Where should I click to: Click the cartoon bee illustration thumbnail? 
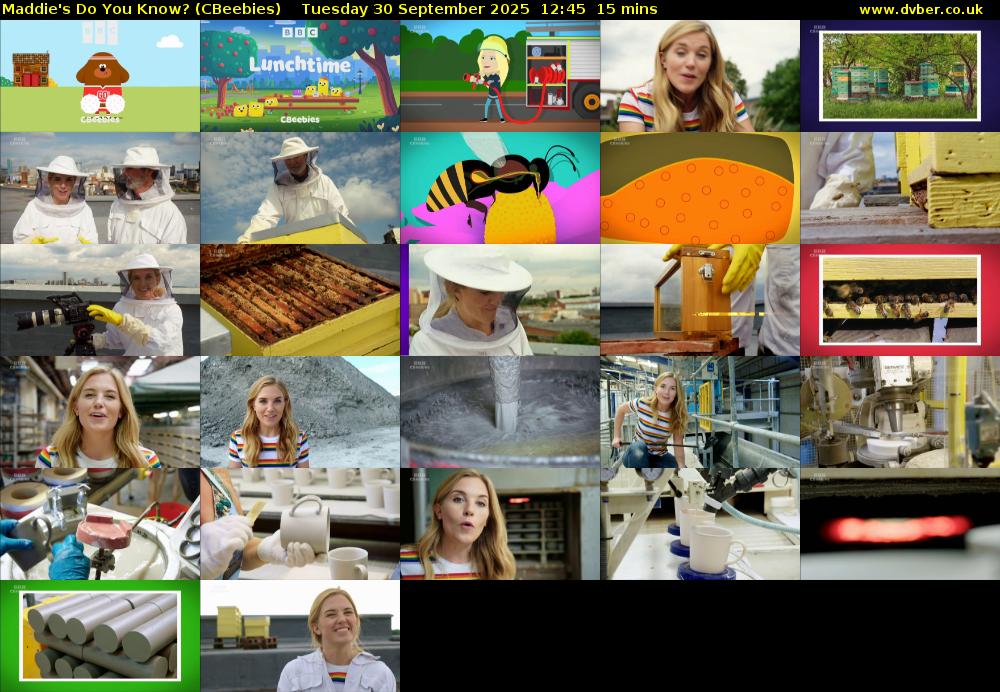(x=500, y=188)
